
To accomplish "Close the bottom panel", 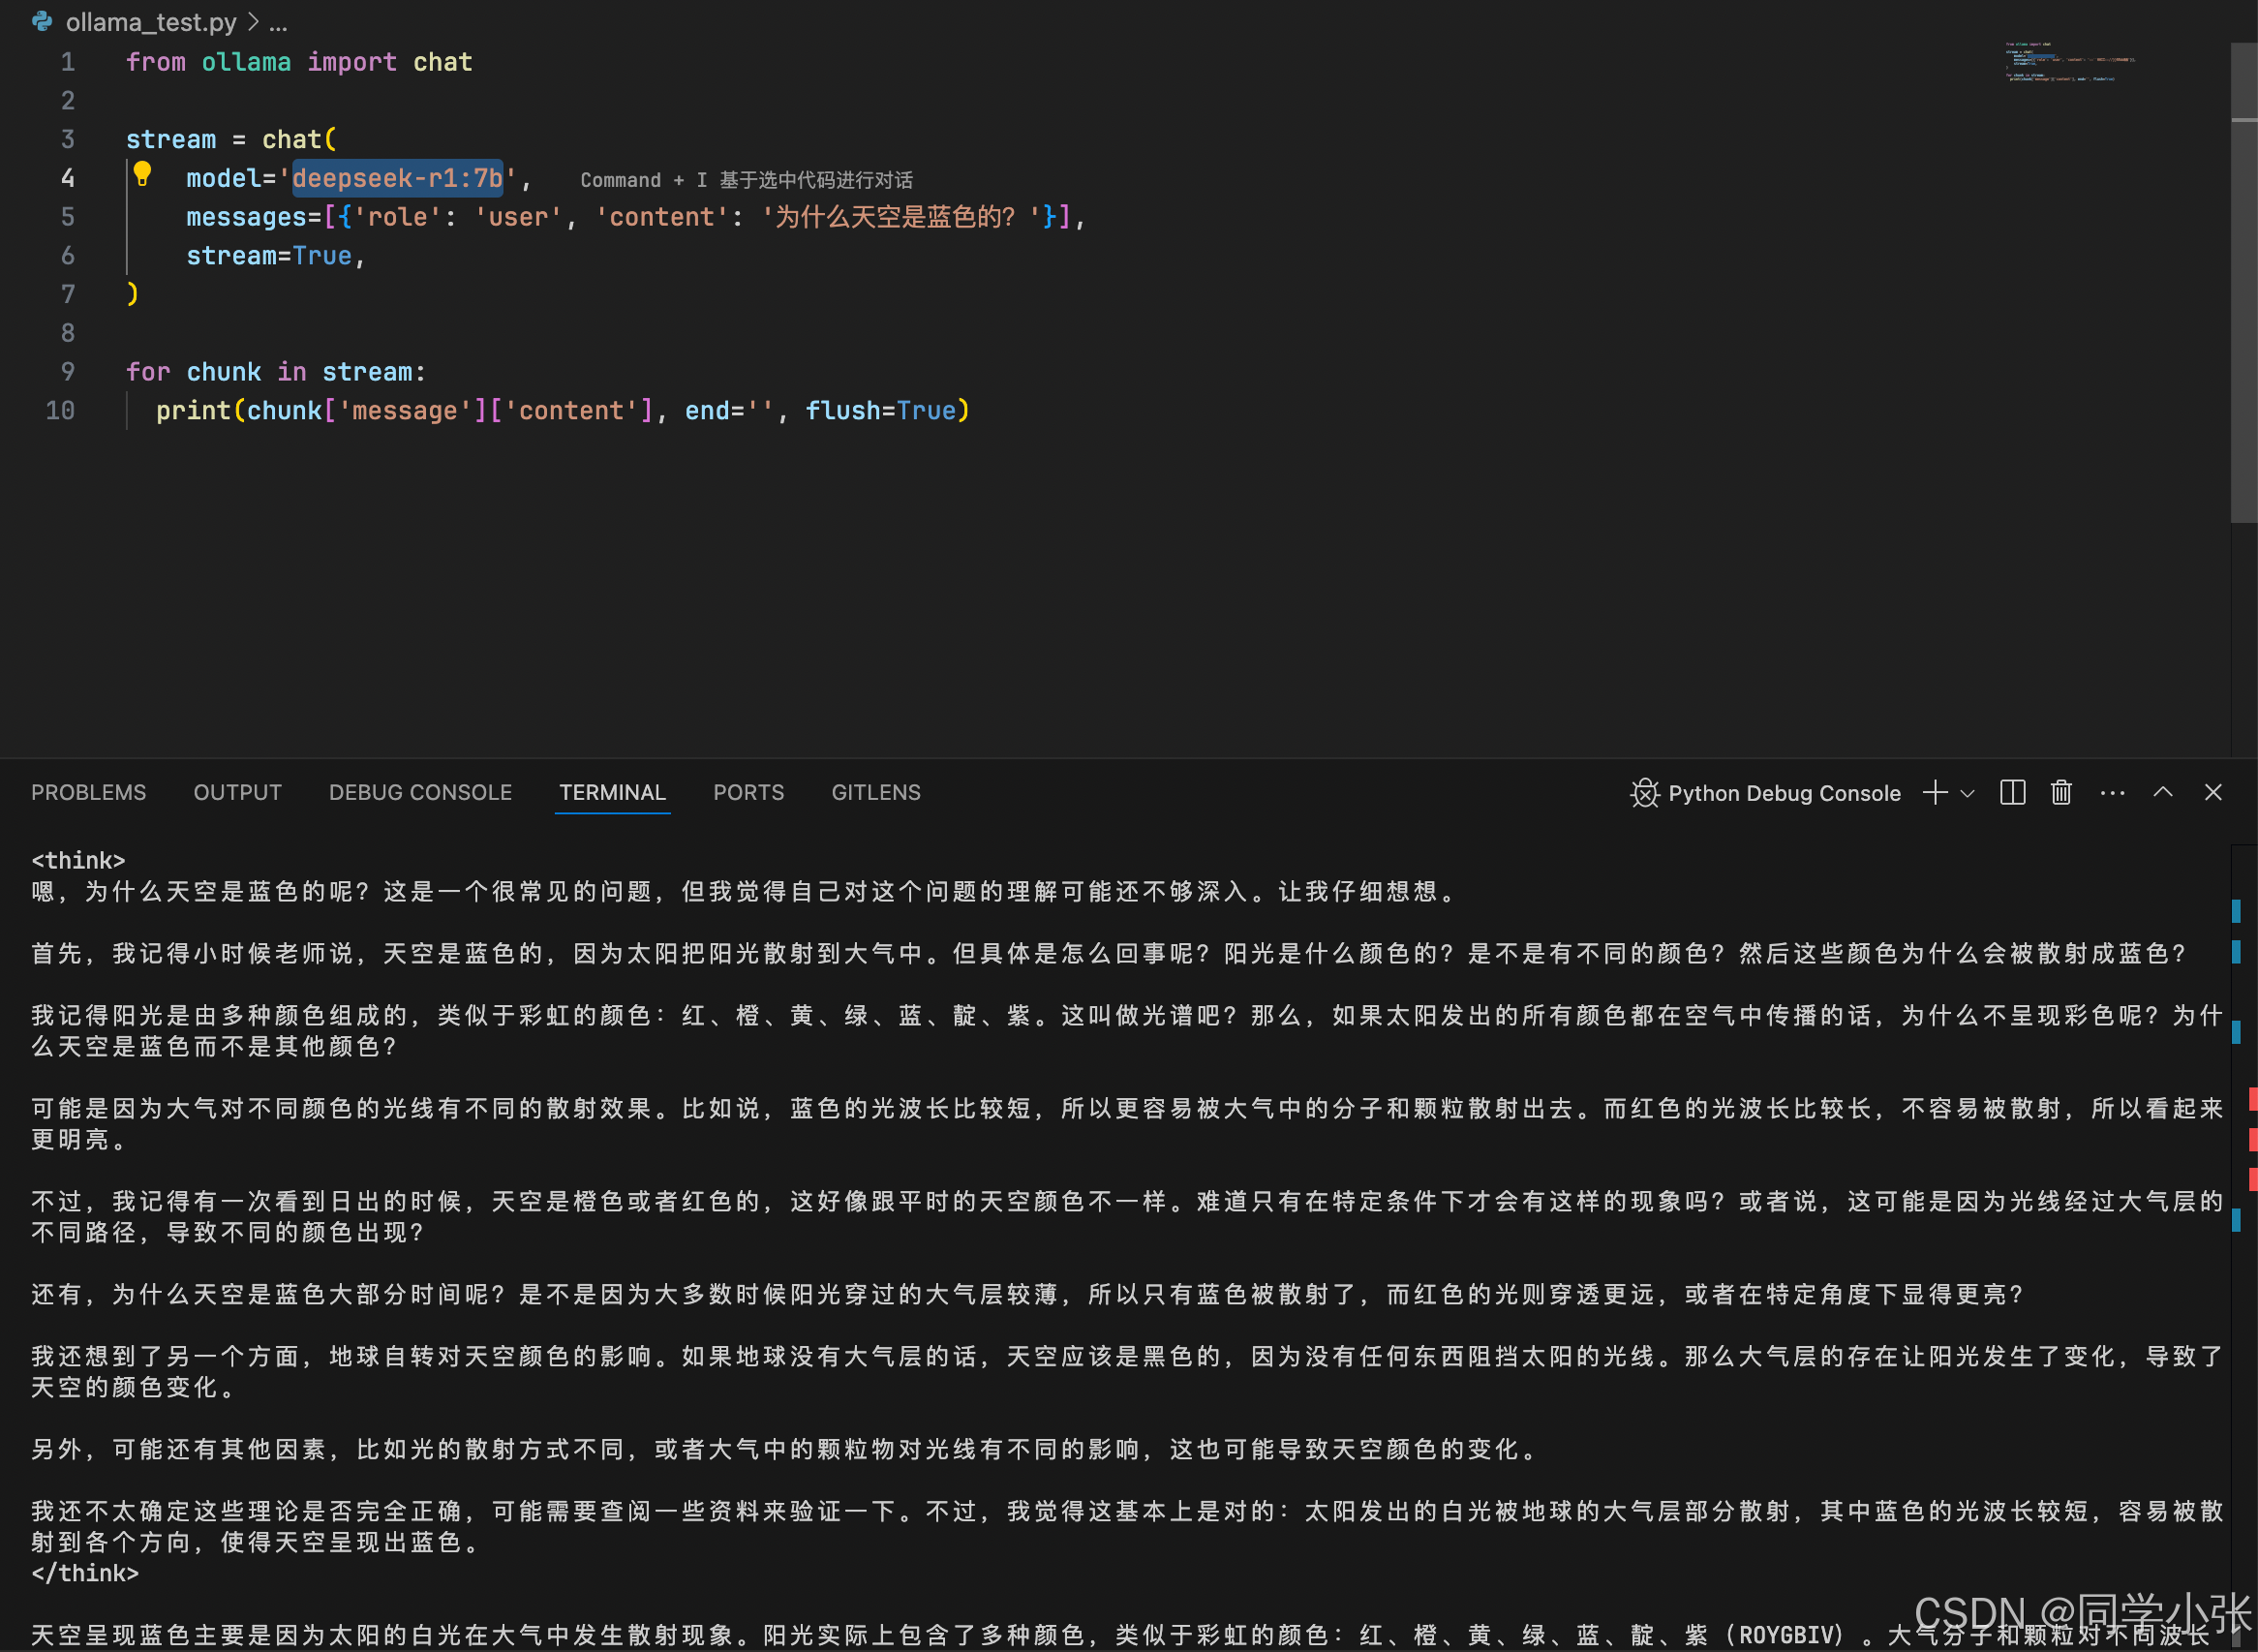I will coord(2213,793).
